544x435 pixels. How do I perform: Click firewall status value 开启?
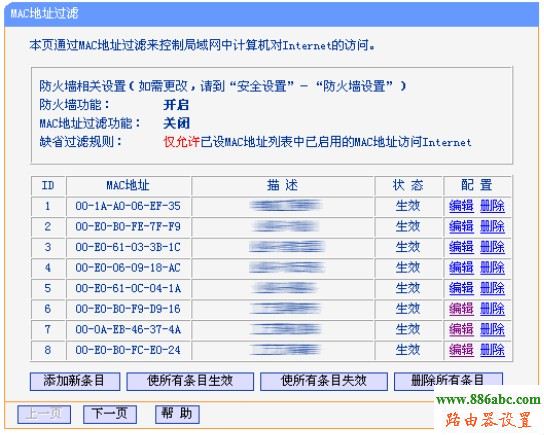(176, 104)
